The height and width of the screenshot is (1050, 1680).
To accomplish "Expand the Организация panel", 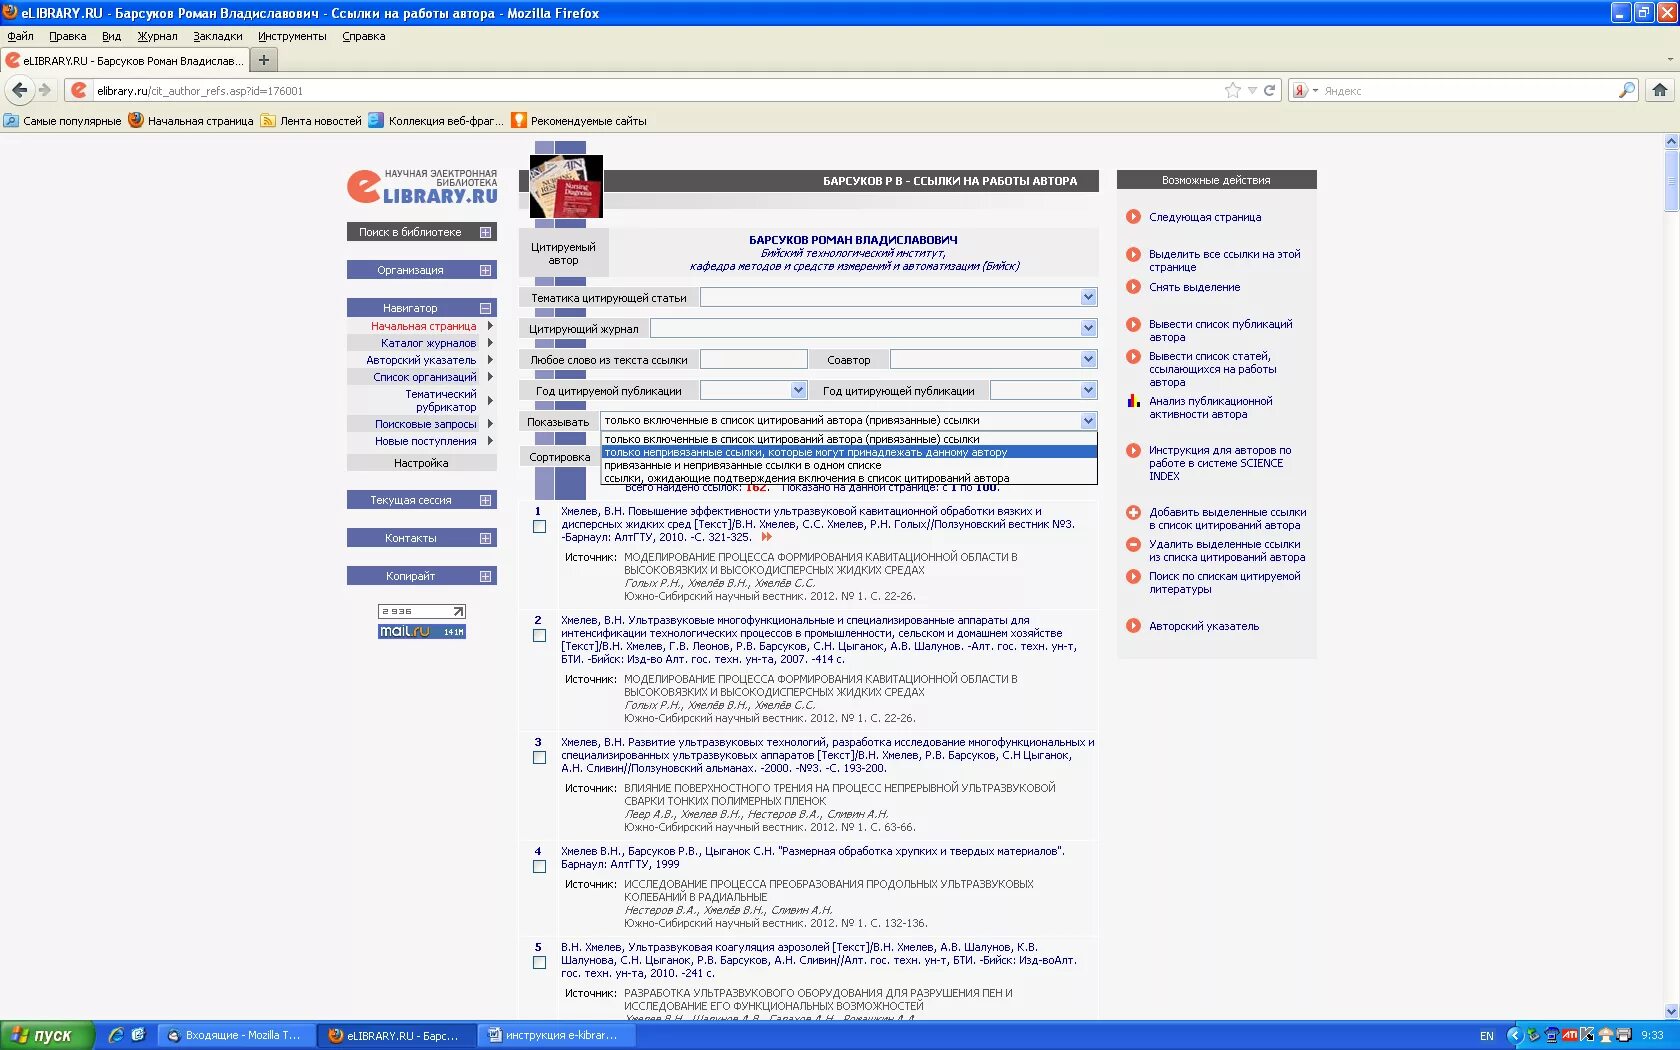I will [485, 270].
